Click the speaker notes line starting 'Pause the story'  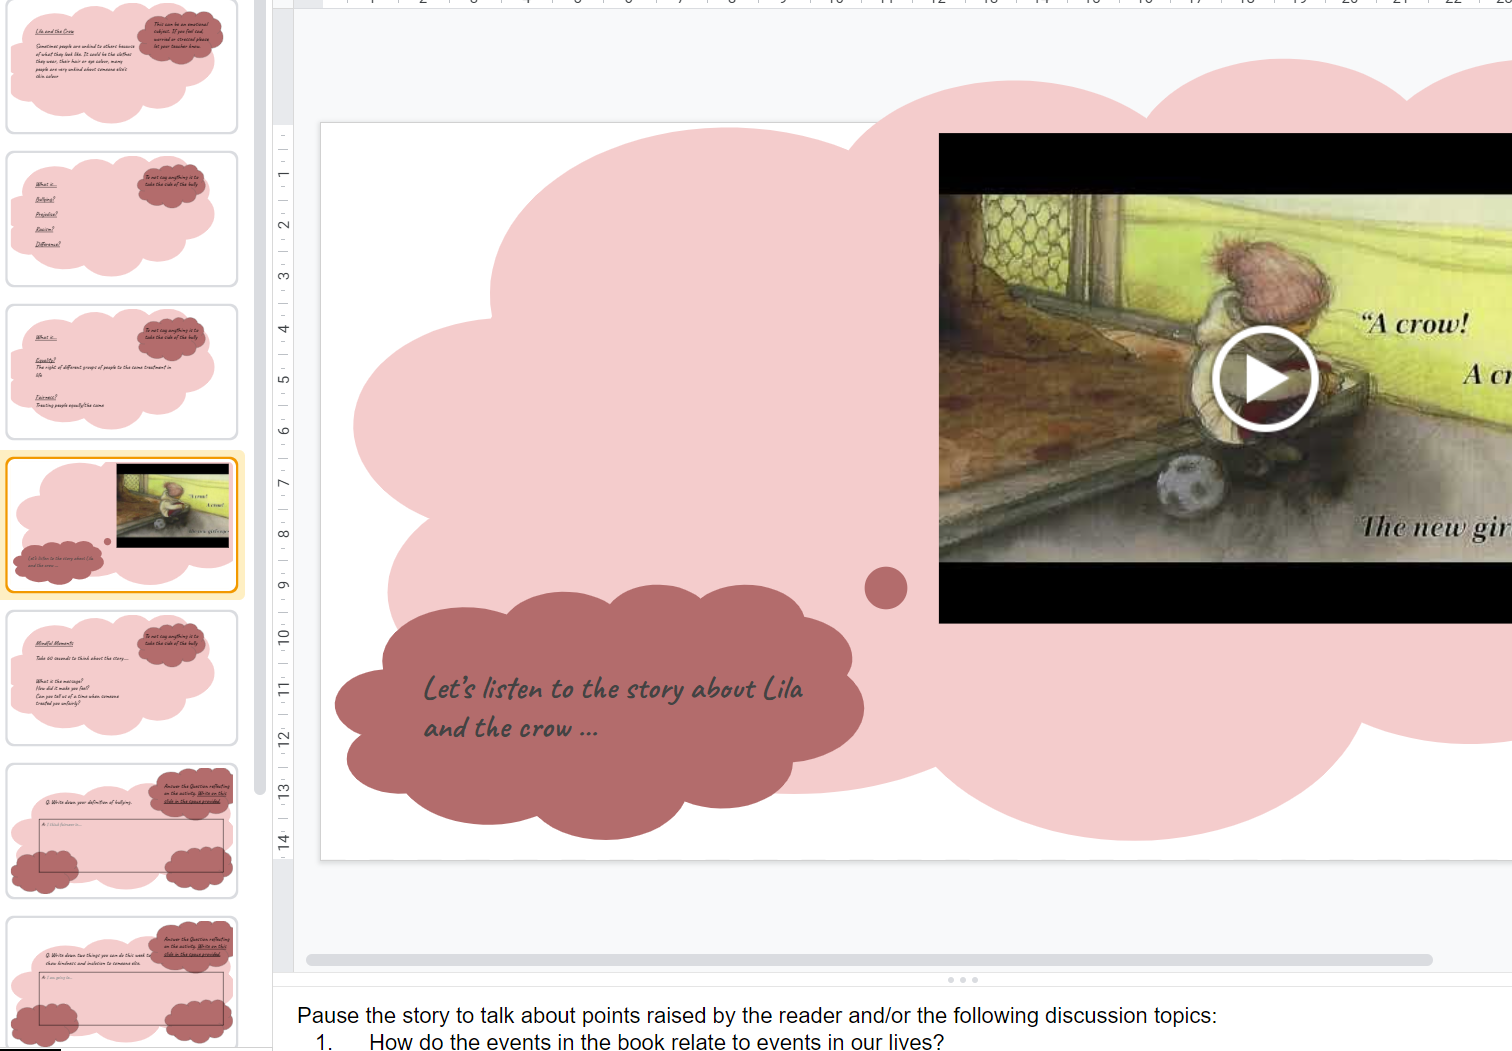[x=757, y=1015]
